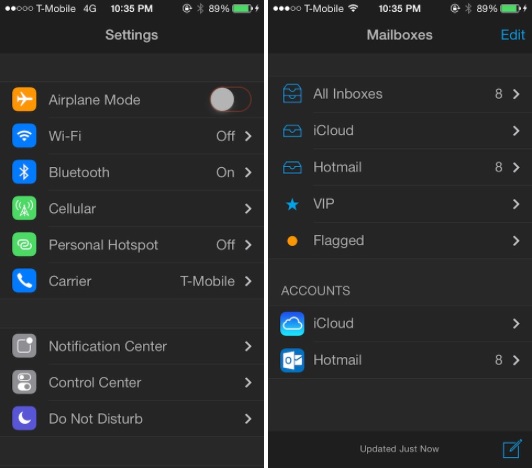Tap the Hotmail Outlook account icon

(292, 360)
